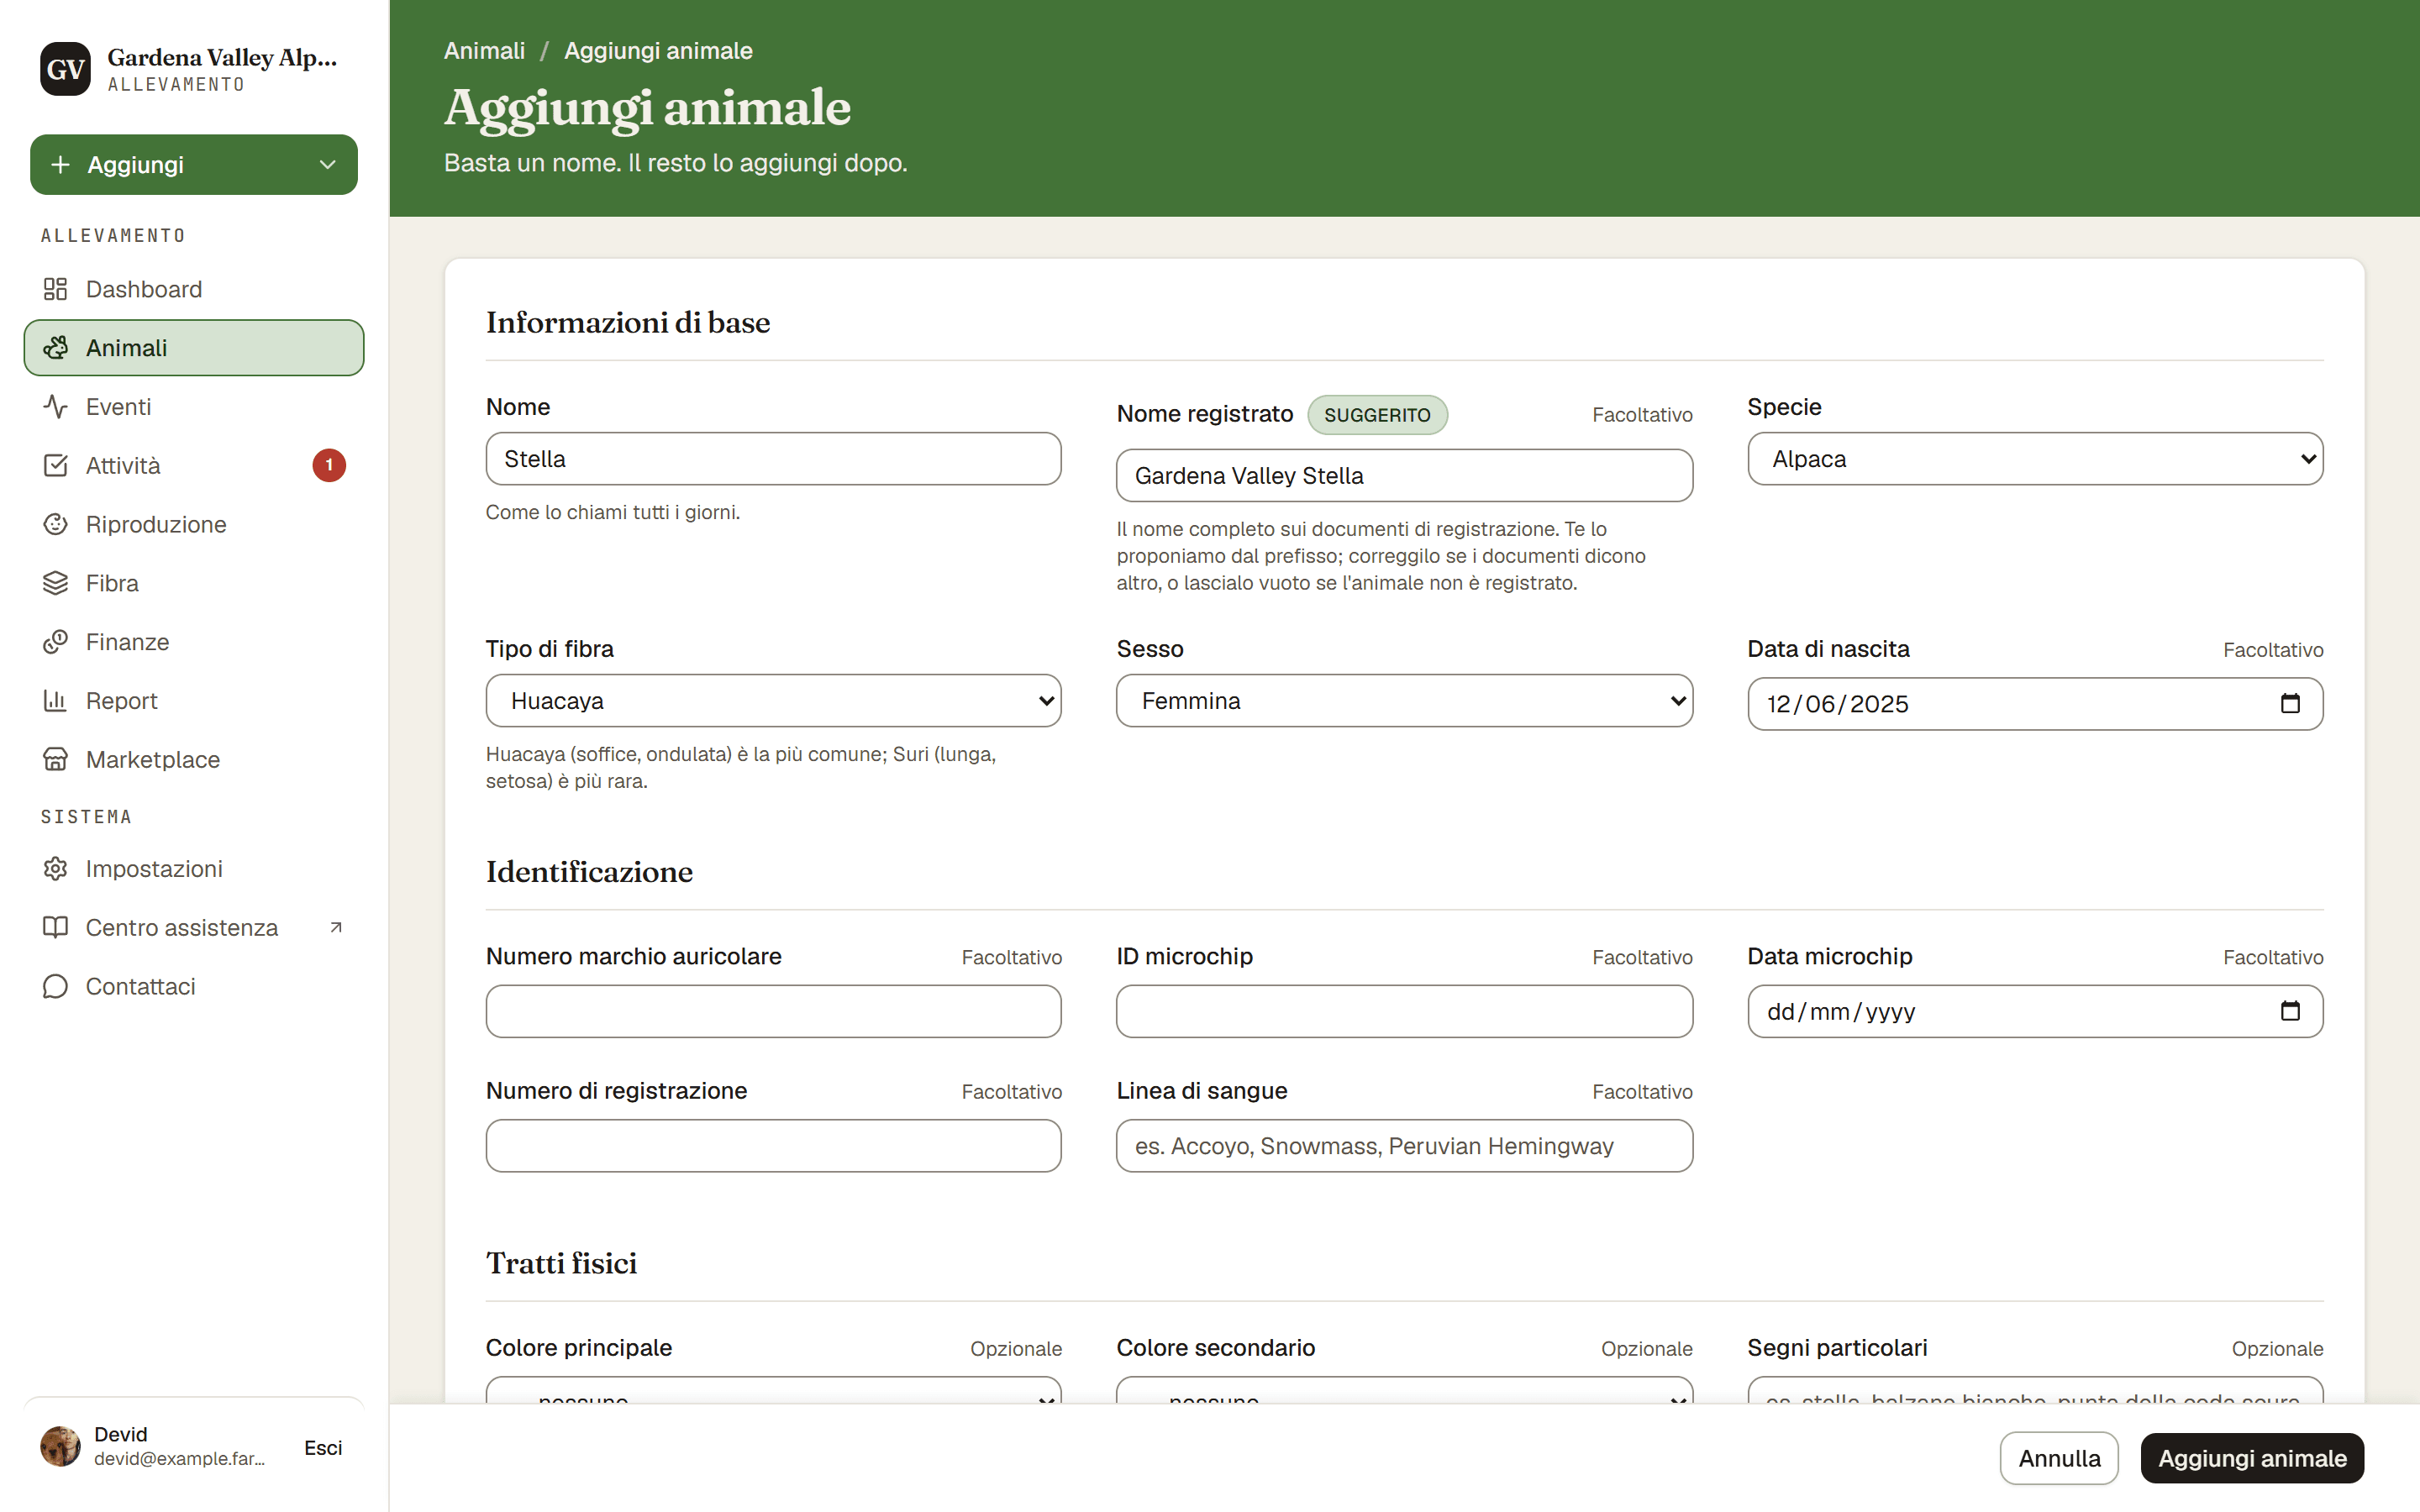Open calendar picker for Data microchip
Screen dimensions: 2420x1512
[x=2290, y=1011]
